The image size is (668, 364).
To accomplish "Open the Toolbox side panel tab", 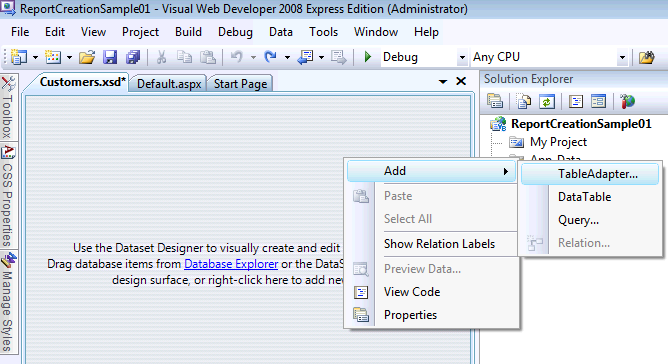I will coord(8,107).
